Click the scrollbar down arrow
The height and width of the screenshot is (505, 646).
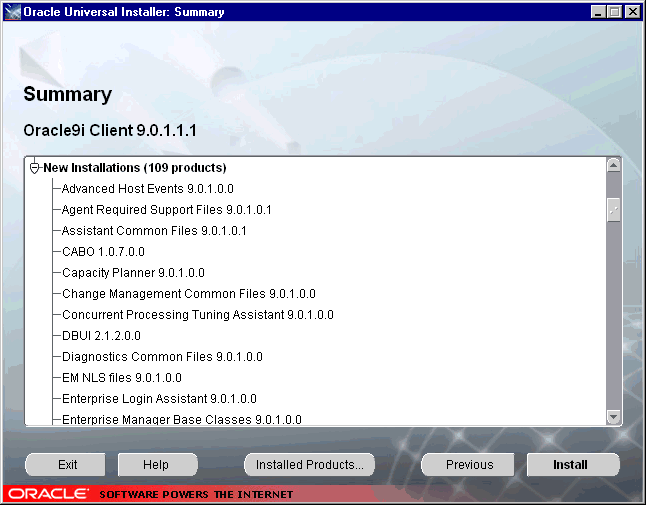(x=613, y=417)
